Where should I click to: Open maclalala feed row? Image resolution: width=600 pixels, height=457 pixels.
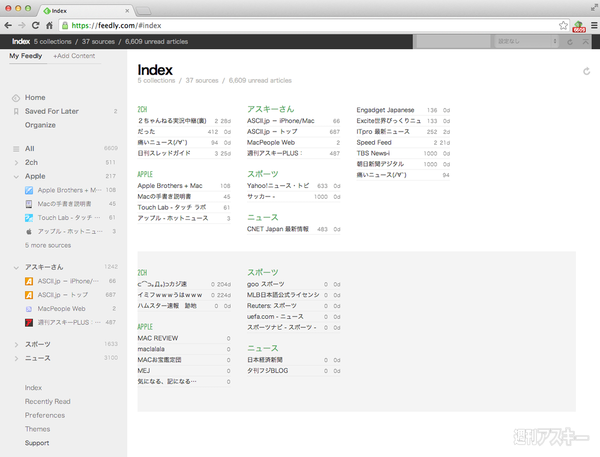point(184,349)
